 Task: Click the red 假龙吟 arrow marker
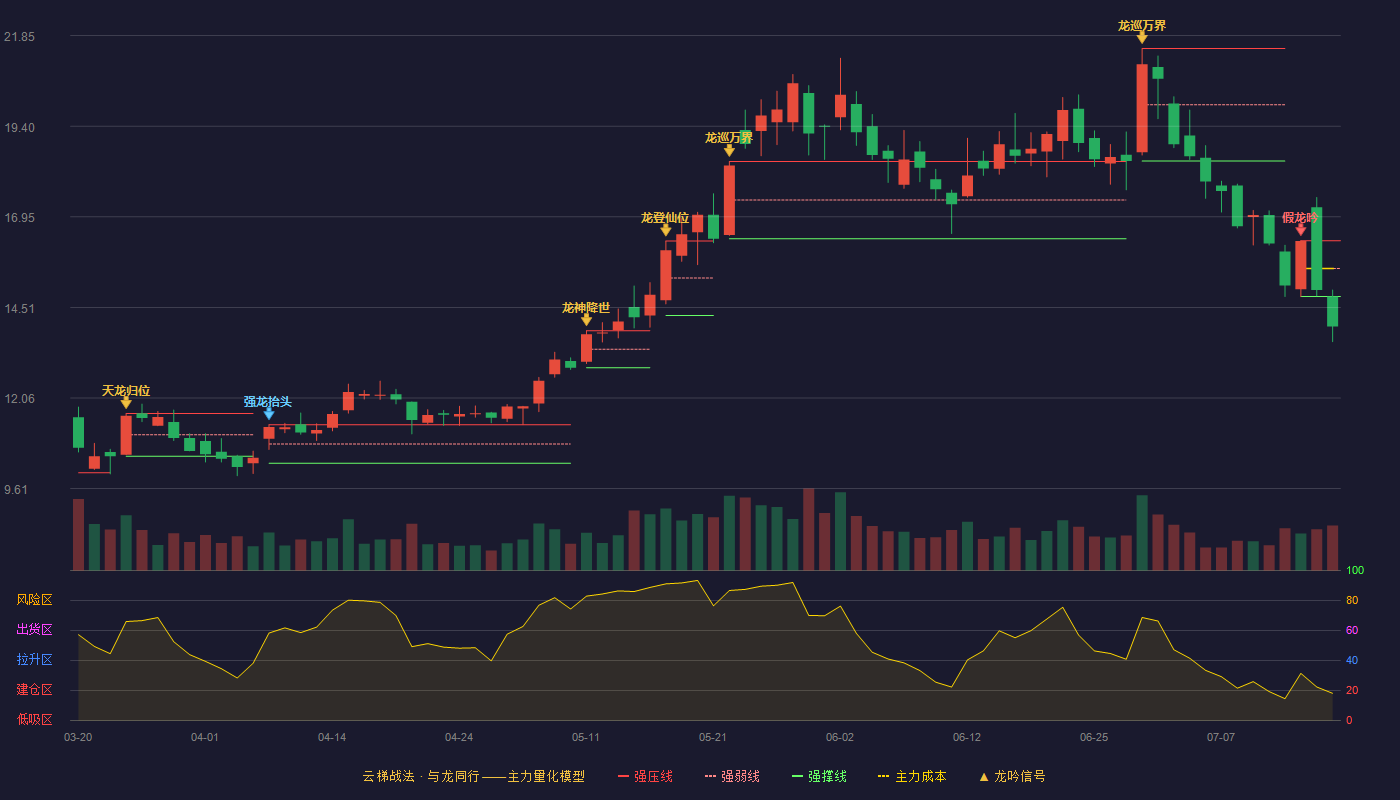(x=1301, y=229)
